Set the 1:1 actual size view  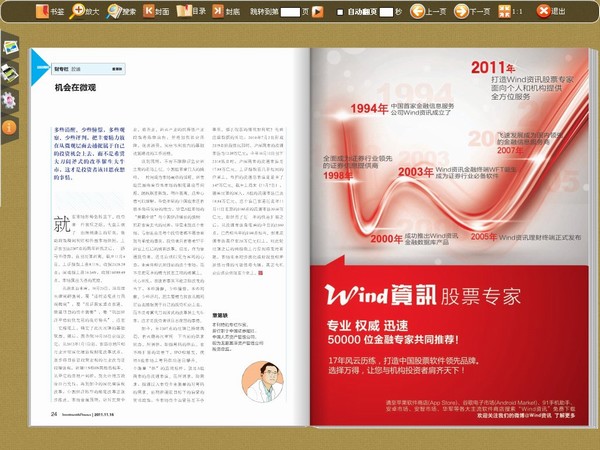pos(510,11)
